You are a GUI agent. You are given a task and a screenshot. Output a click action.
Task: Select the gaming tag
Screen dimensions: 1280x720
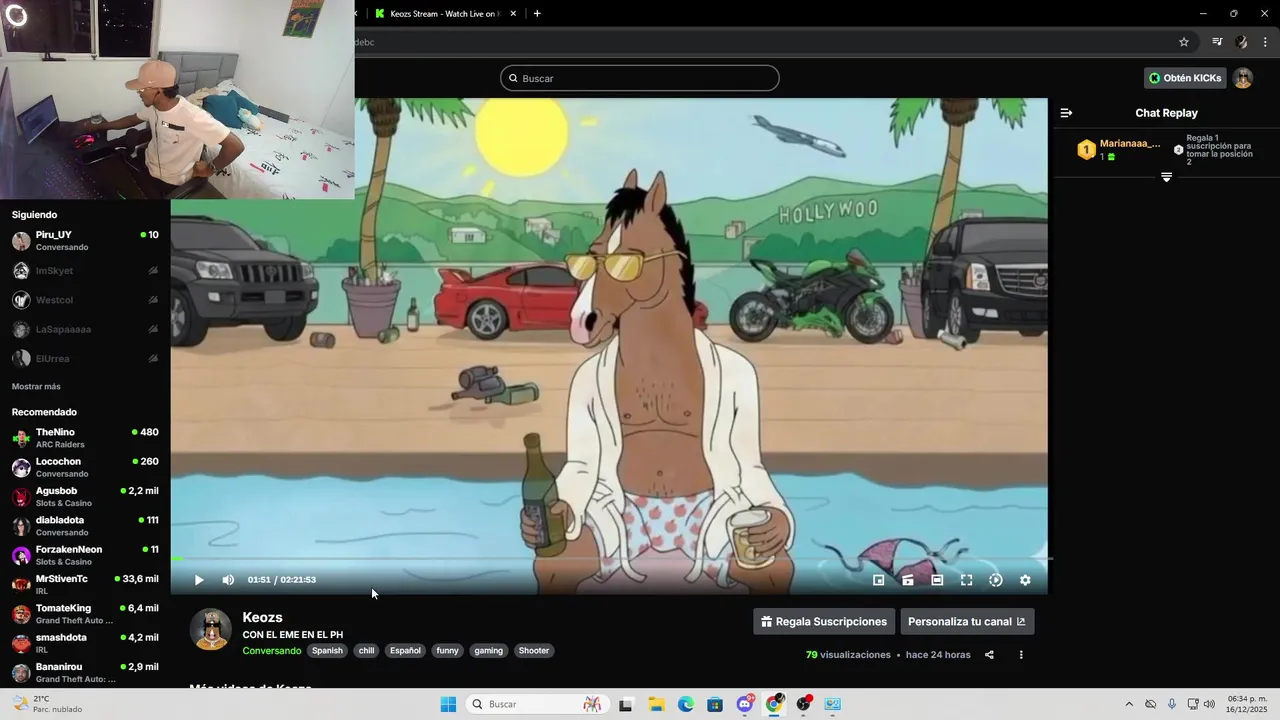coord(489,651)
